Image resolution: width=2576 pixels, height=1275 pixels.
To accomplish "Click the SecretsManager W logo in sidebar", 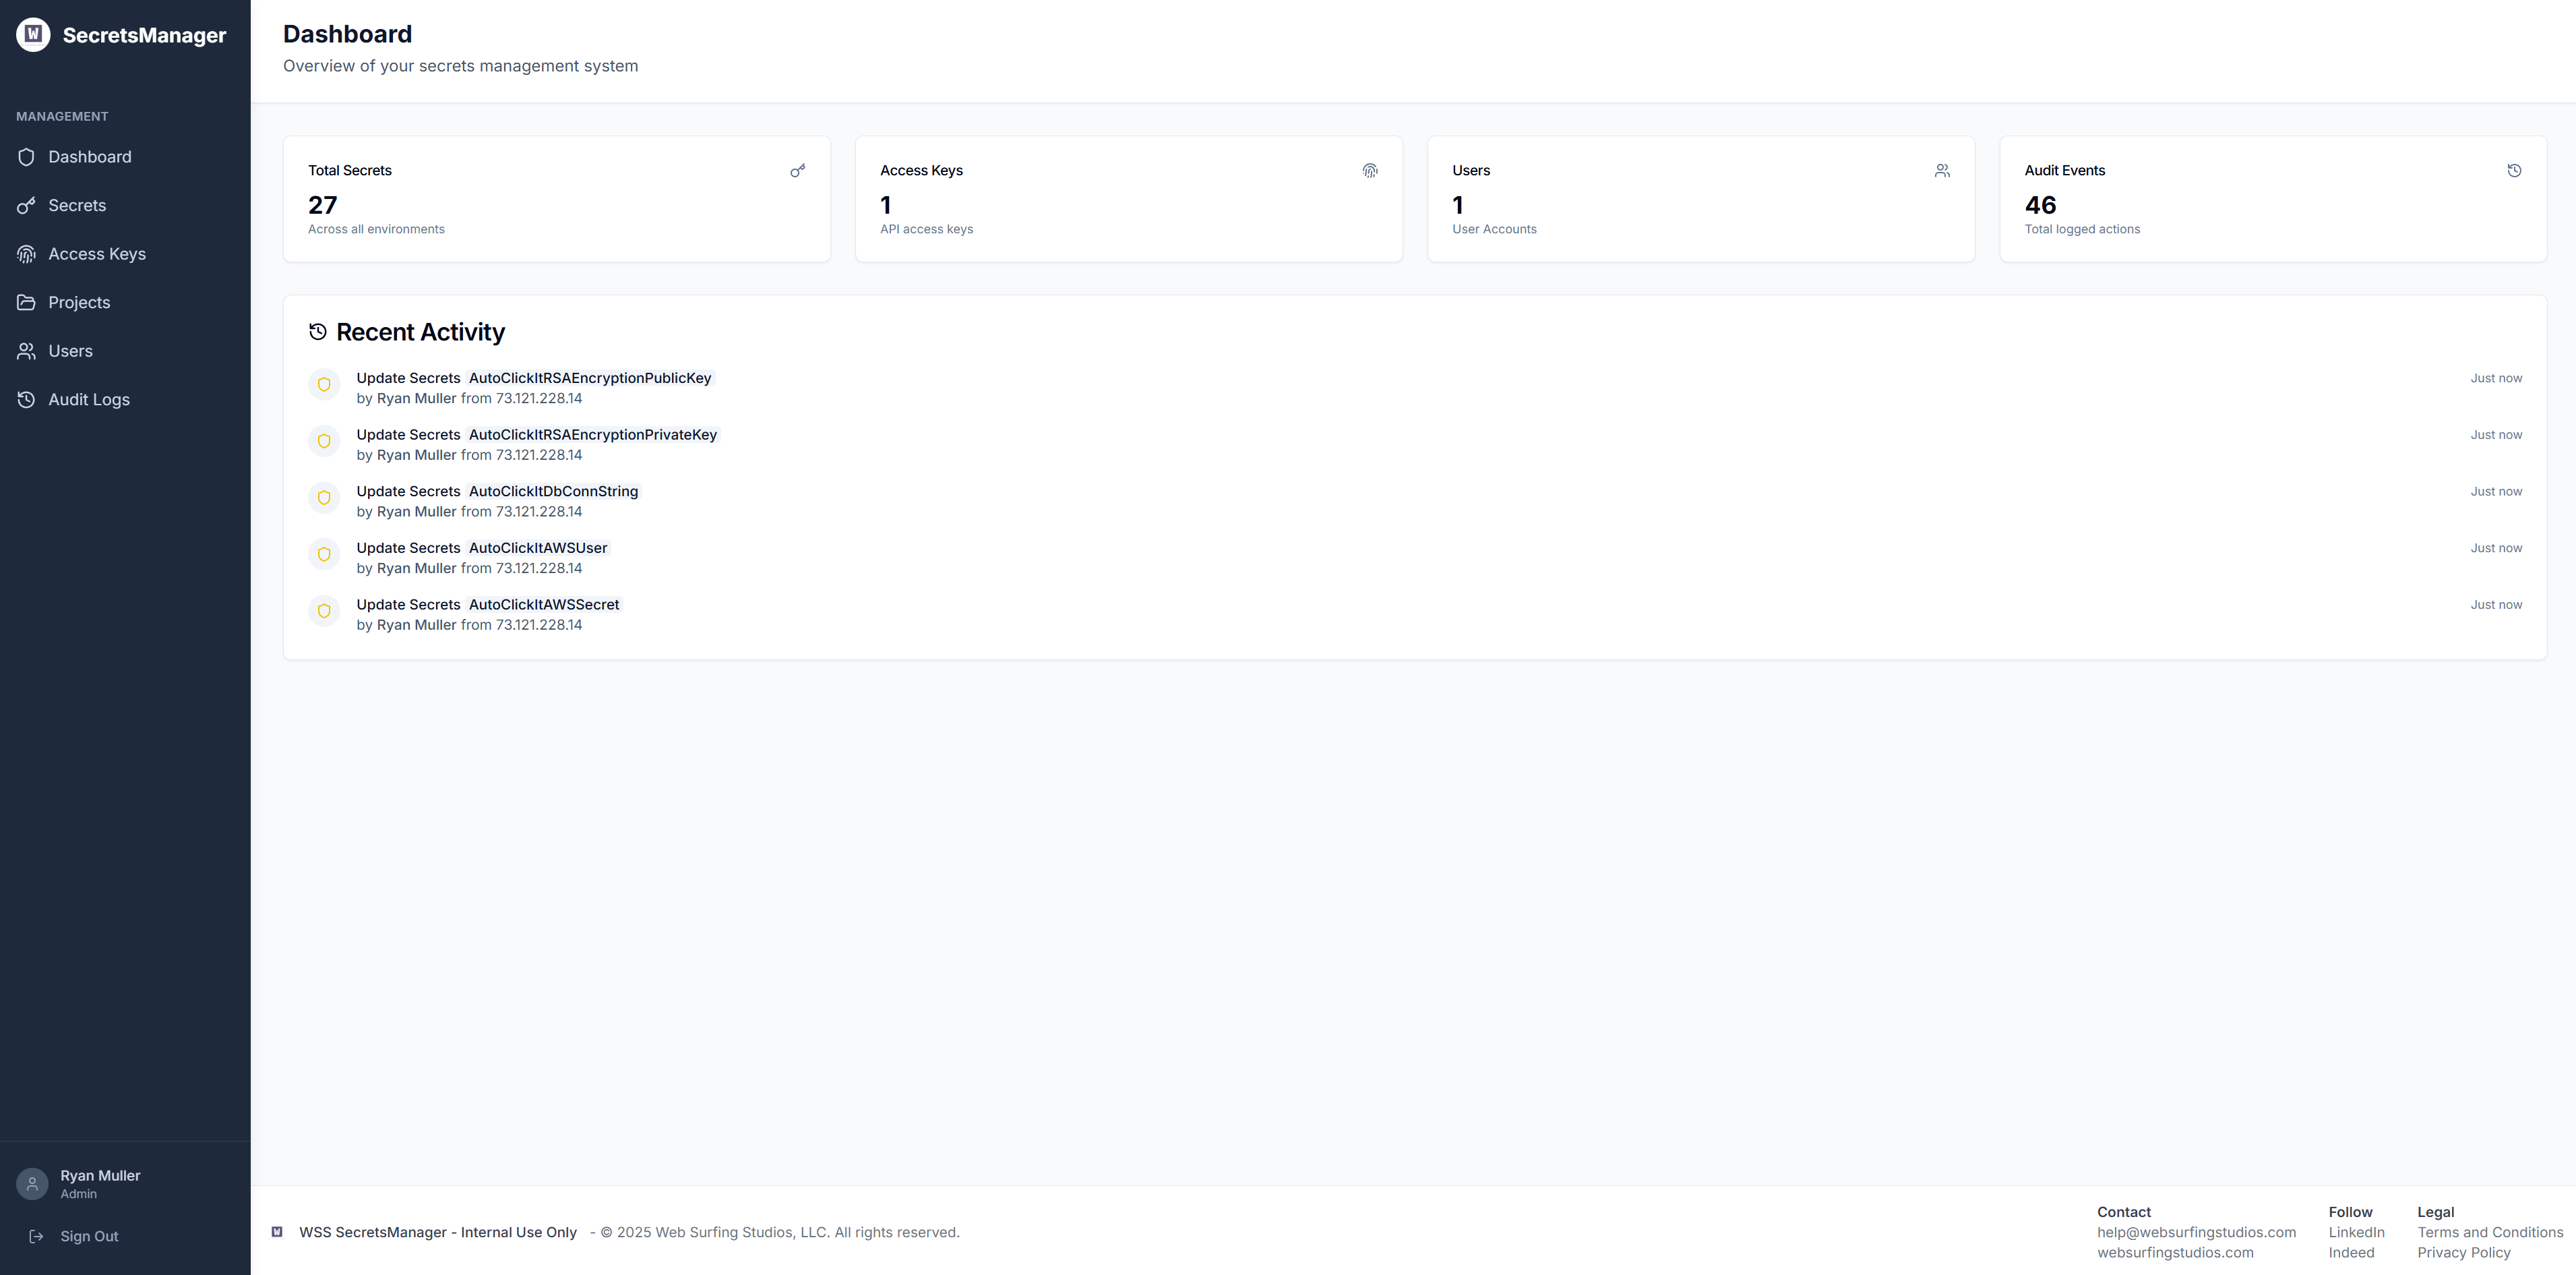I will tap(33, 34).
